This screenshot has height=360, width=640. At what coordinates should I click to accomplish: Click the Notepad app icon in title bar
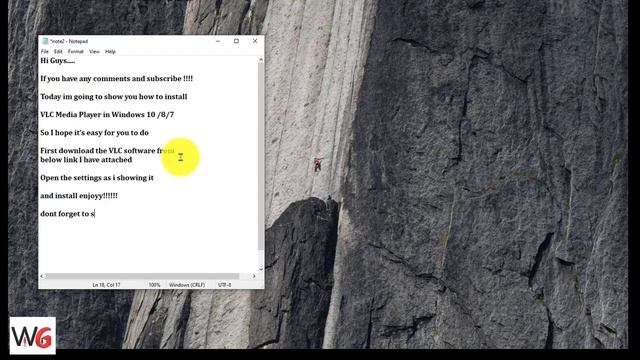[45, 41]
